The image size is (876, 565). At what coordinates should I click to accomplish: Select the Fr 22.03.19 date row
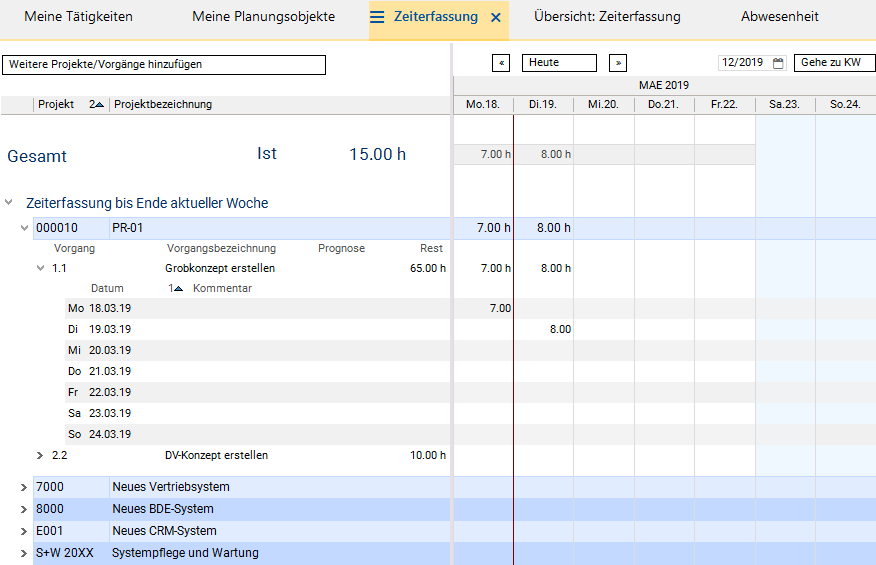[258, 392]
